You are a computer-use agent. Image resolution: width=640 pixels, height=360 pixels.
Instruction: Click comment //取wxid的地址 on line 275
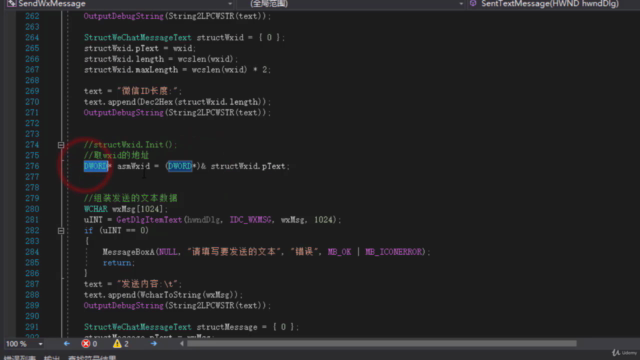click(116, 156)
